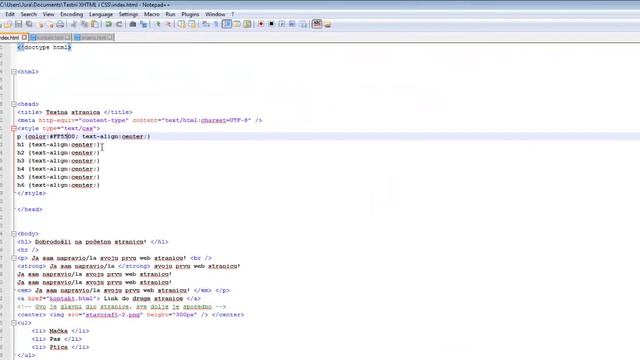The image size is (640, 360).
Task: Collapse the <body> fold marker
Action: coord(14,234)
